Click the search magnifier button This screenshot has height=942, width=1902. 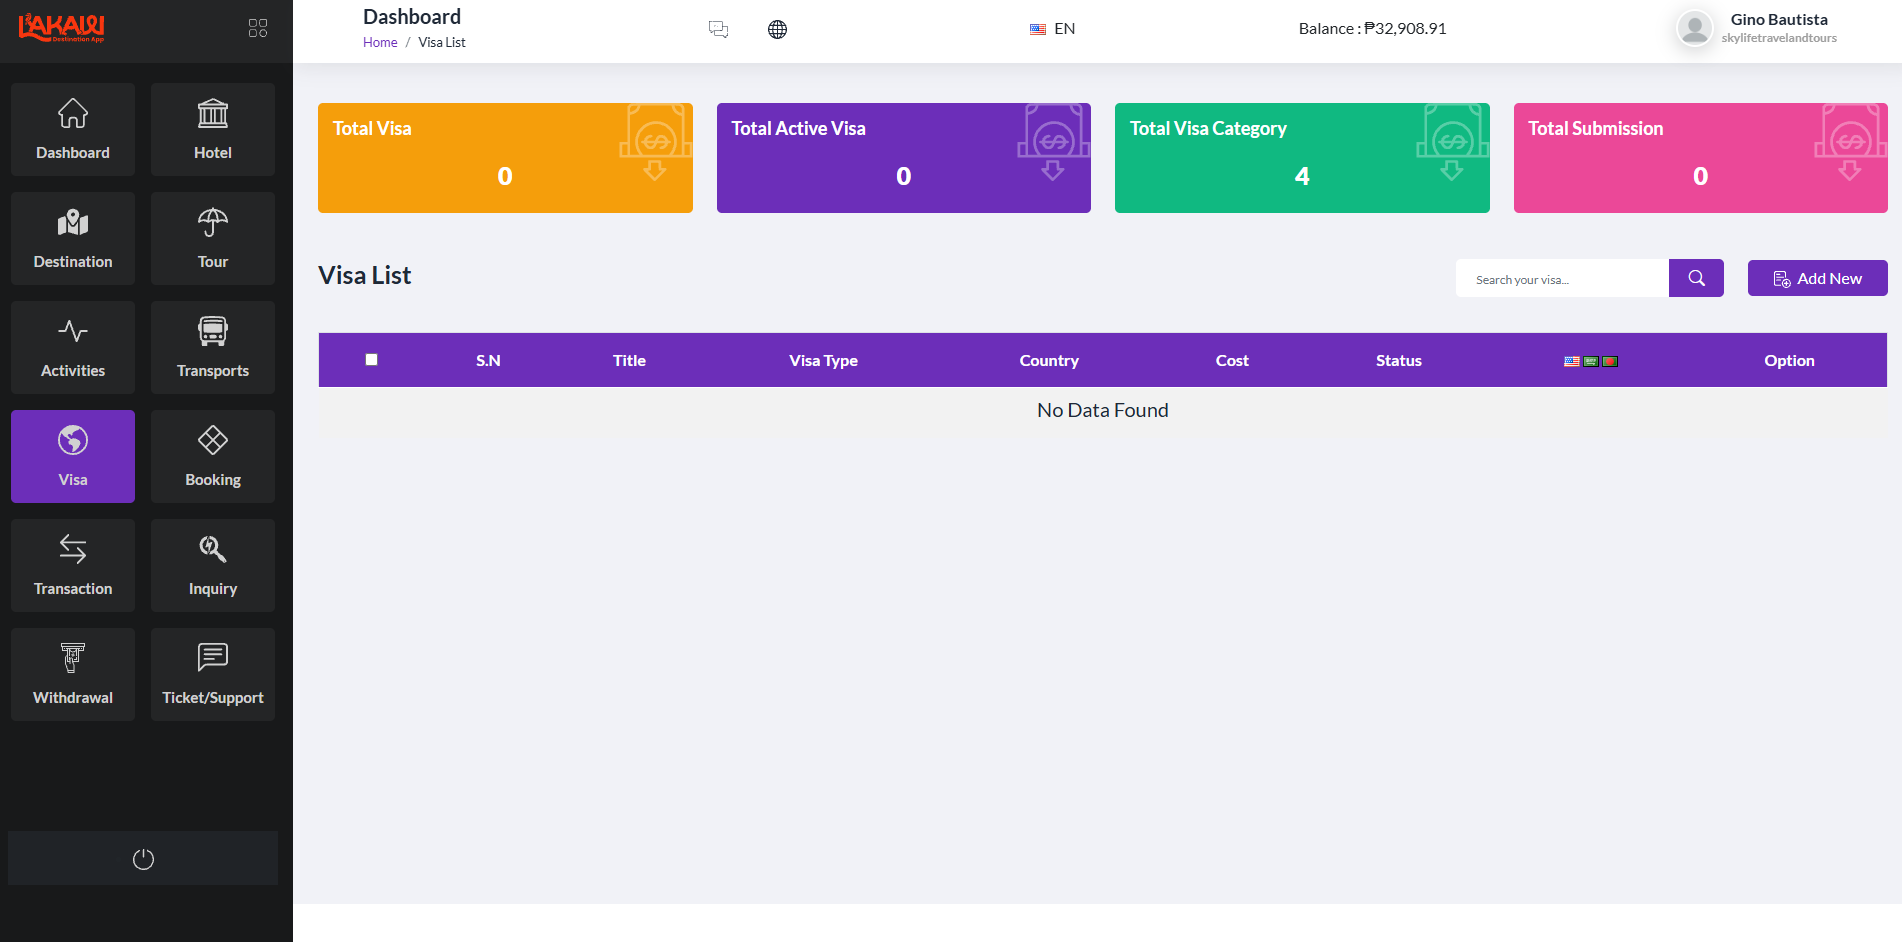(1696, 278)
